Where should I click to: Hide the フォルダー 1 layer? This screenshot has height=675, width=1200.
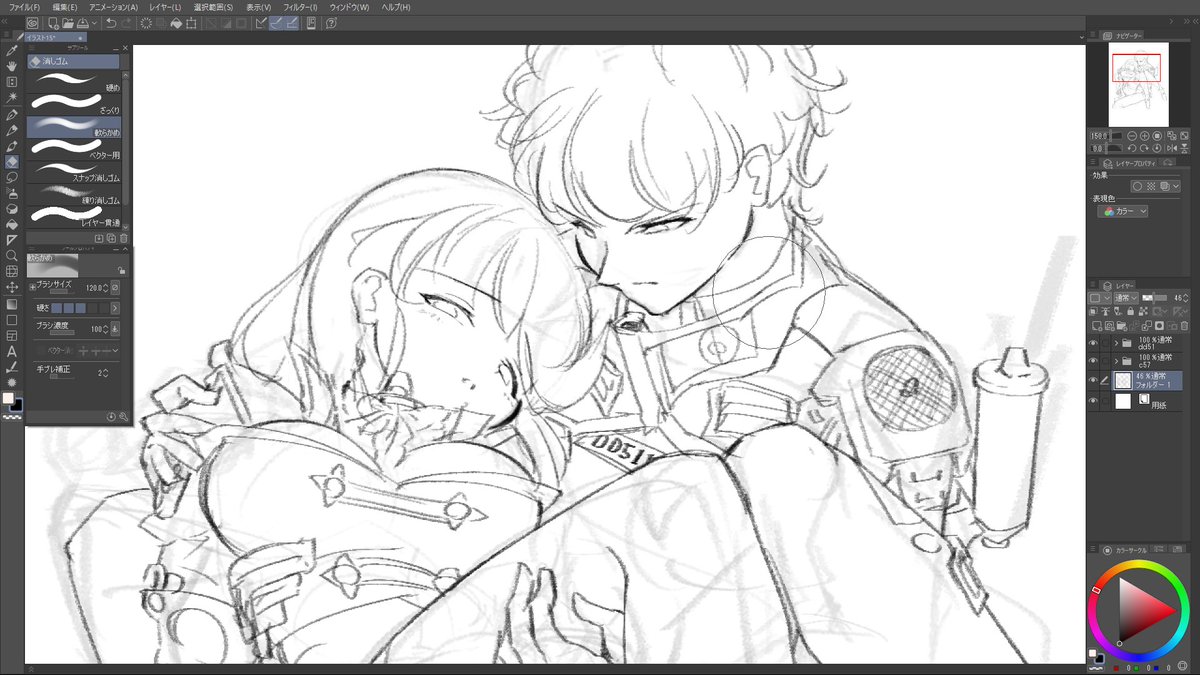click(1093, 380)
